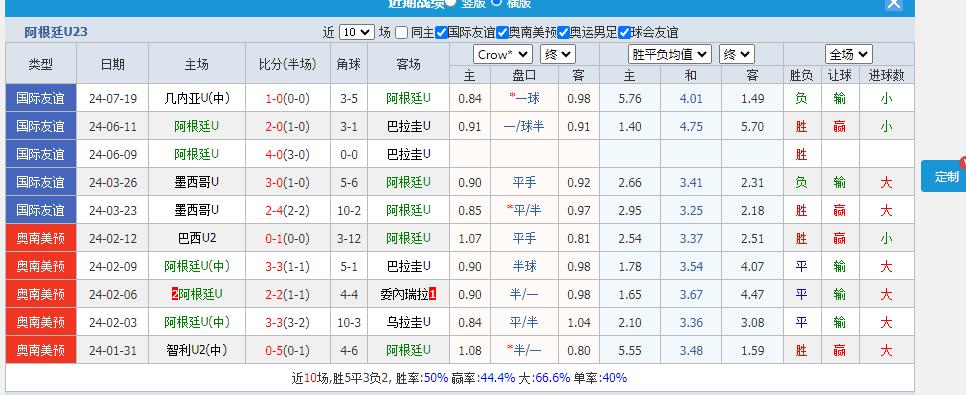Uncheck the 奥南美预 filter checkbox
This screenshot has height=395, width=966.
click(502, 33)
